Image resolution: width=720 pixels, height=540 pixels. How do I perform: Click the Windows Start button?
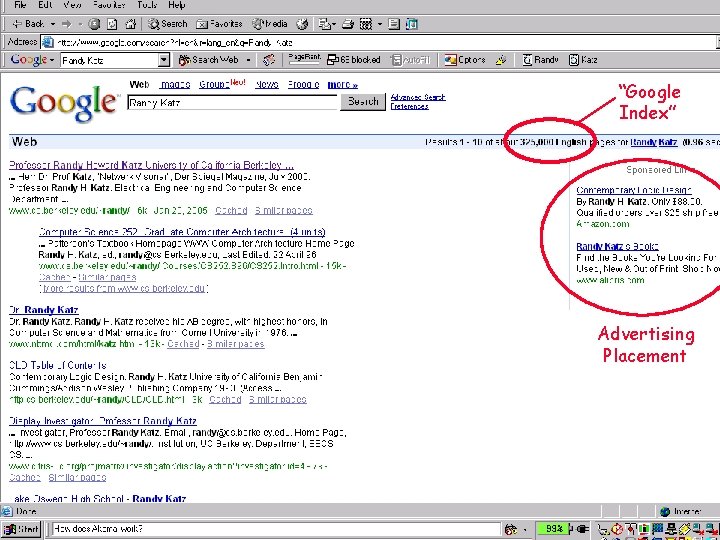click(21, 529)
